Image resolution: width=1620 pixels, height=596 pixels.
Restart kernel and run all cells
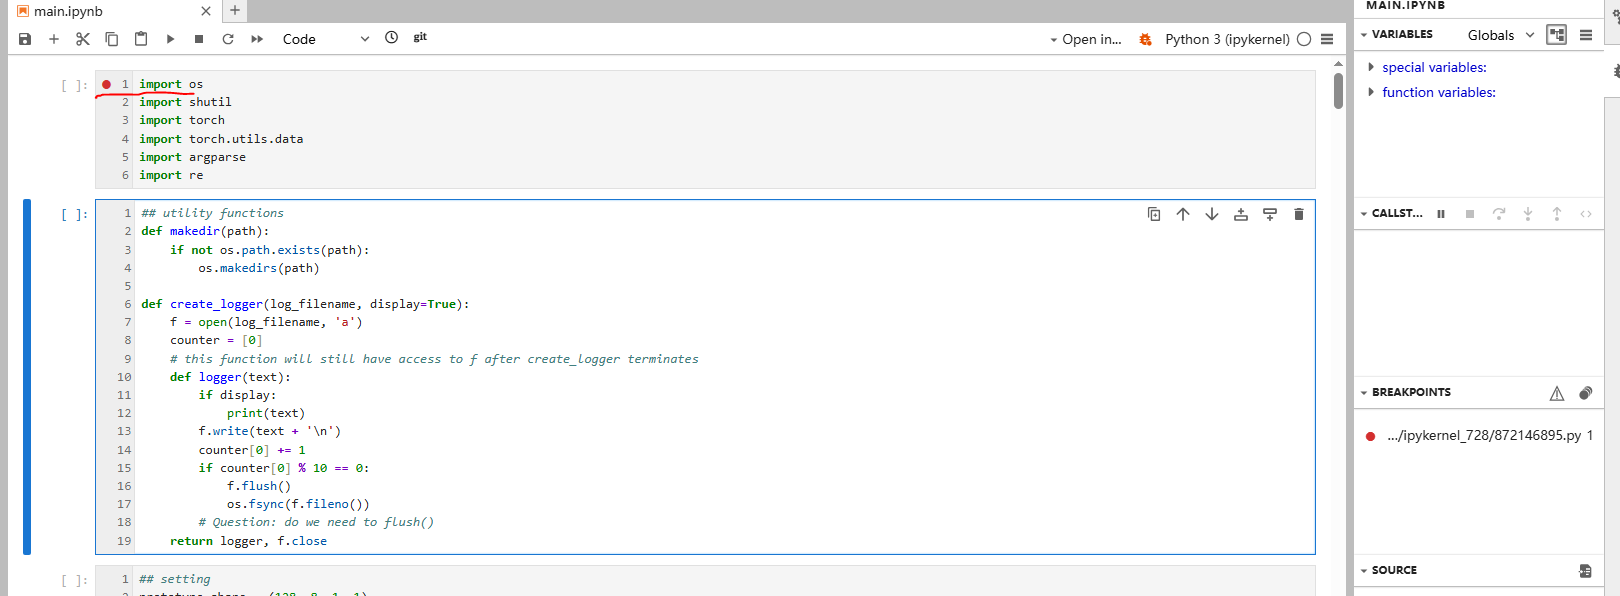tap(257, 39)
